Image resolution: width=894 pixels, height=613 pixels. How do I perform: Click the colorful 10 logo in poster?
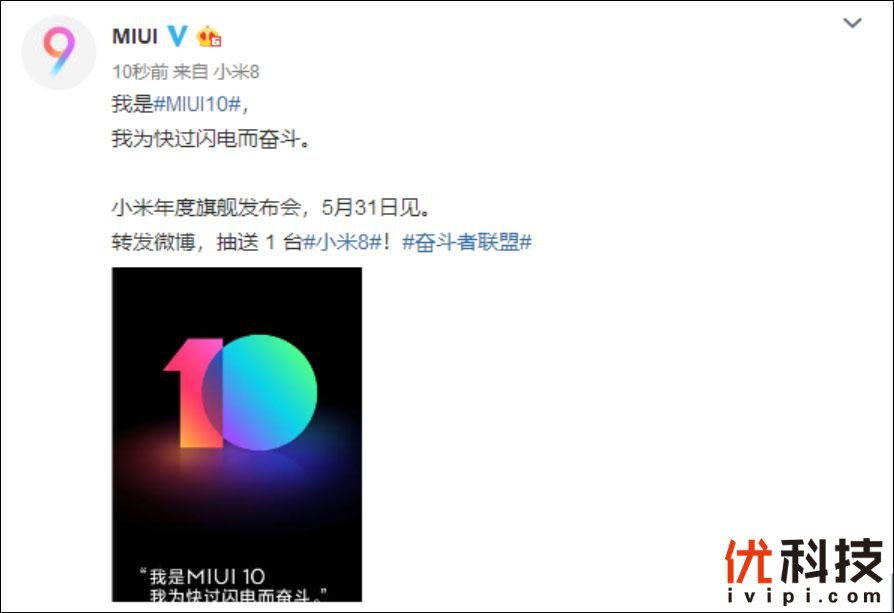click(x=240, y=392)
